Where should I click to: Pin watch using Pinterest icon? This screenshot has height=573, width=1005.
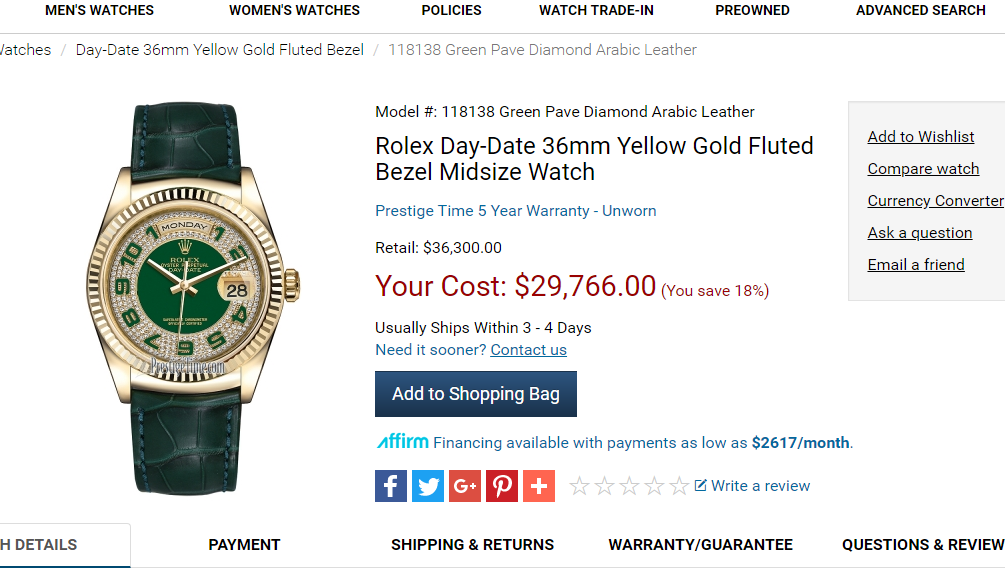[502, 486]
